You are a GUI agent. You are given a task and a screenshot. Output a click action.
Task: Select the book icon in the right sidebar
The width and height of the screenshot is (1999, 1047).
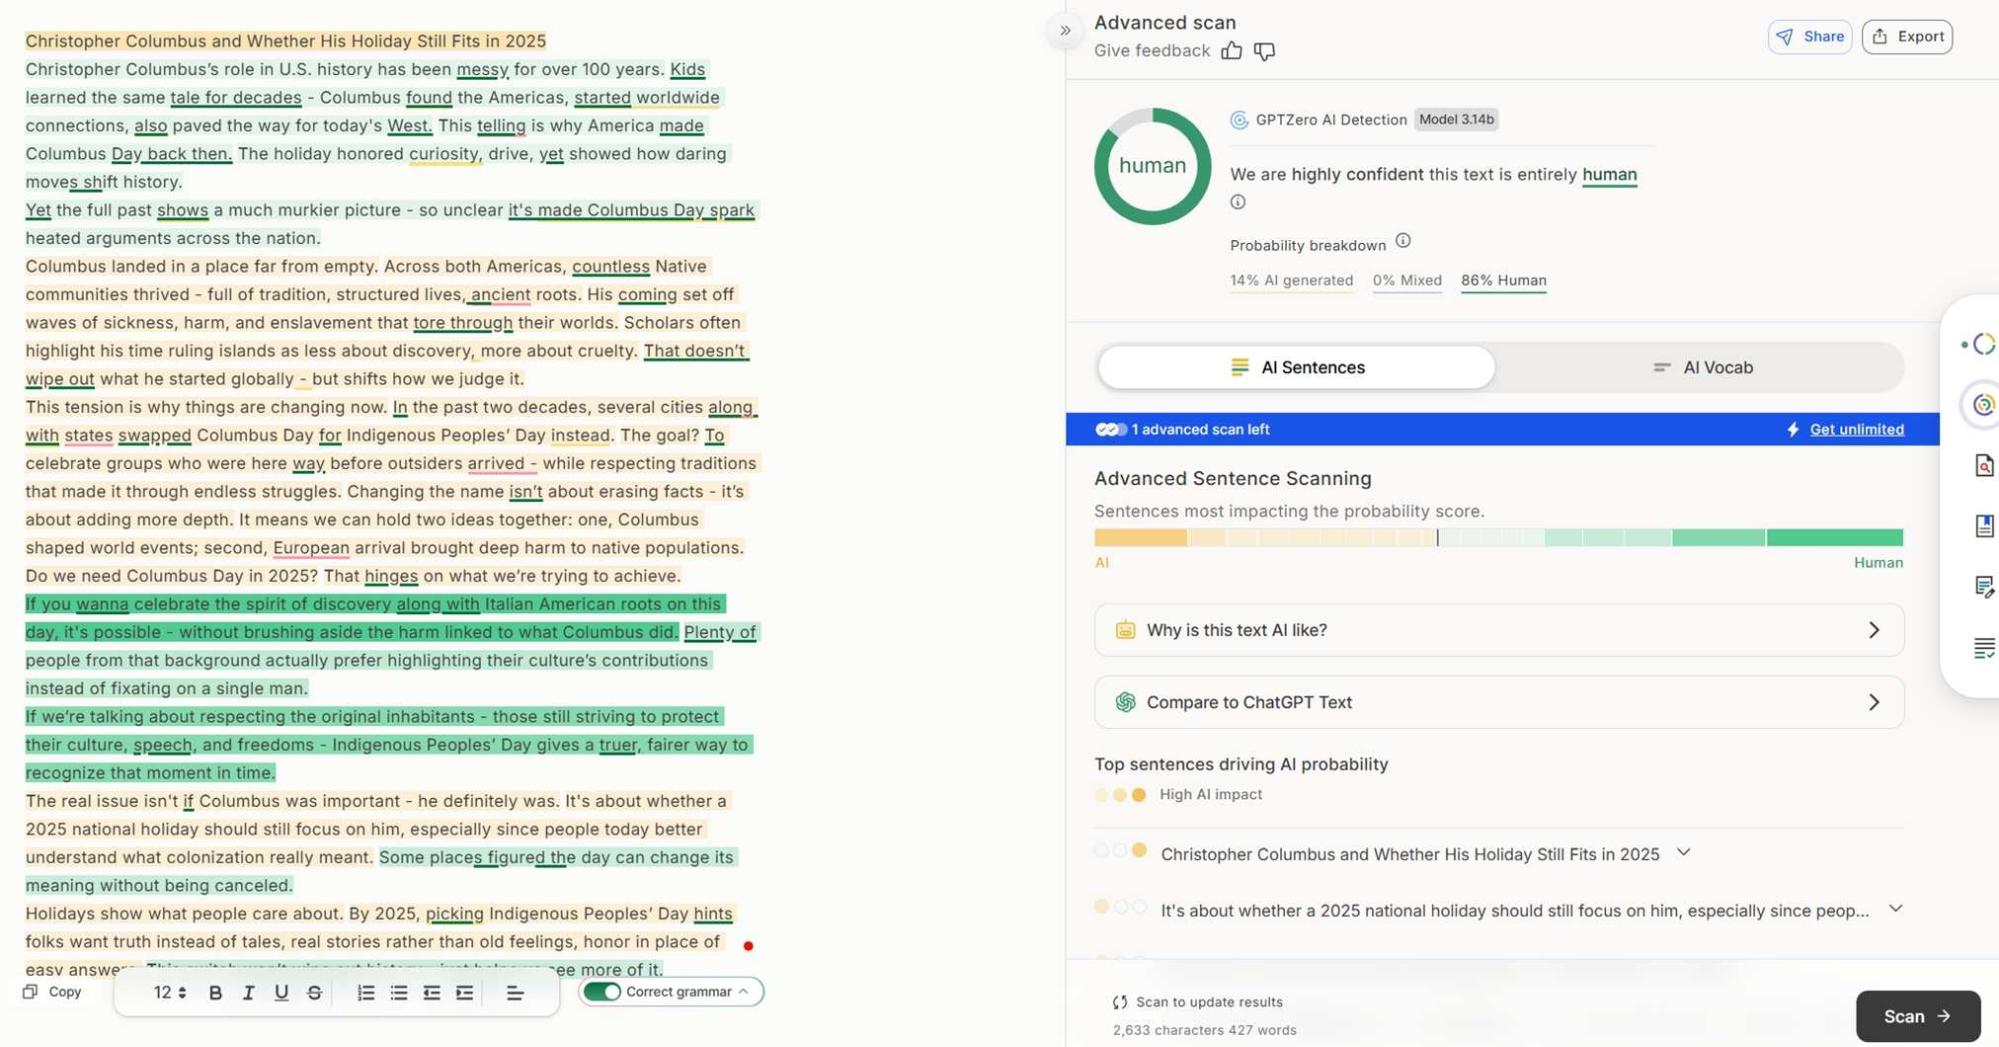(1984, 526)
